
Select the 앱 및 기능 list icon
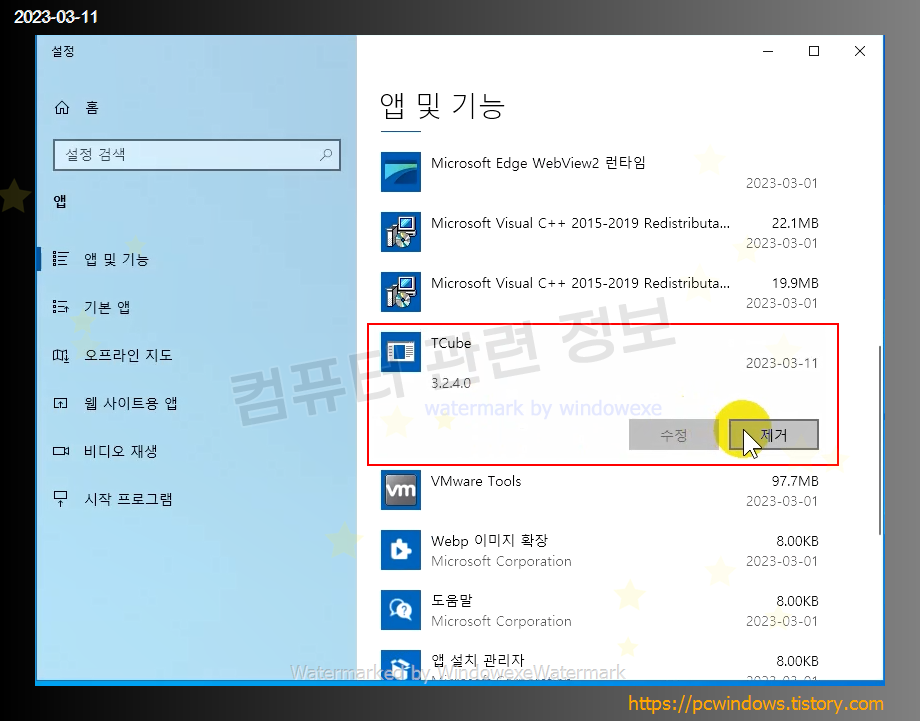pyautogui.click(x=60, y=259)
